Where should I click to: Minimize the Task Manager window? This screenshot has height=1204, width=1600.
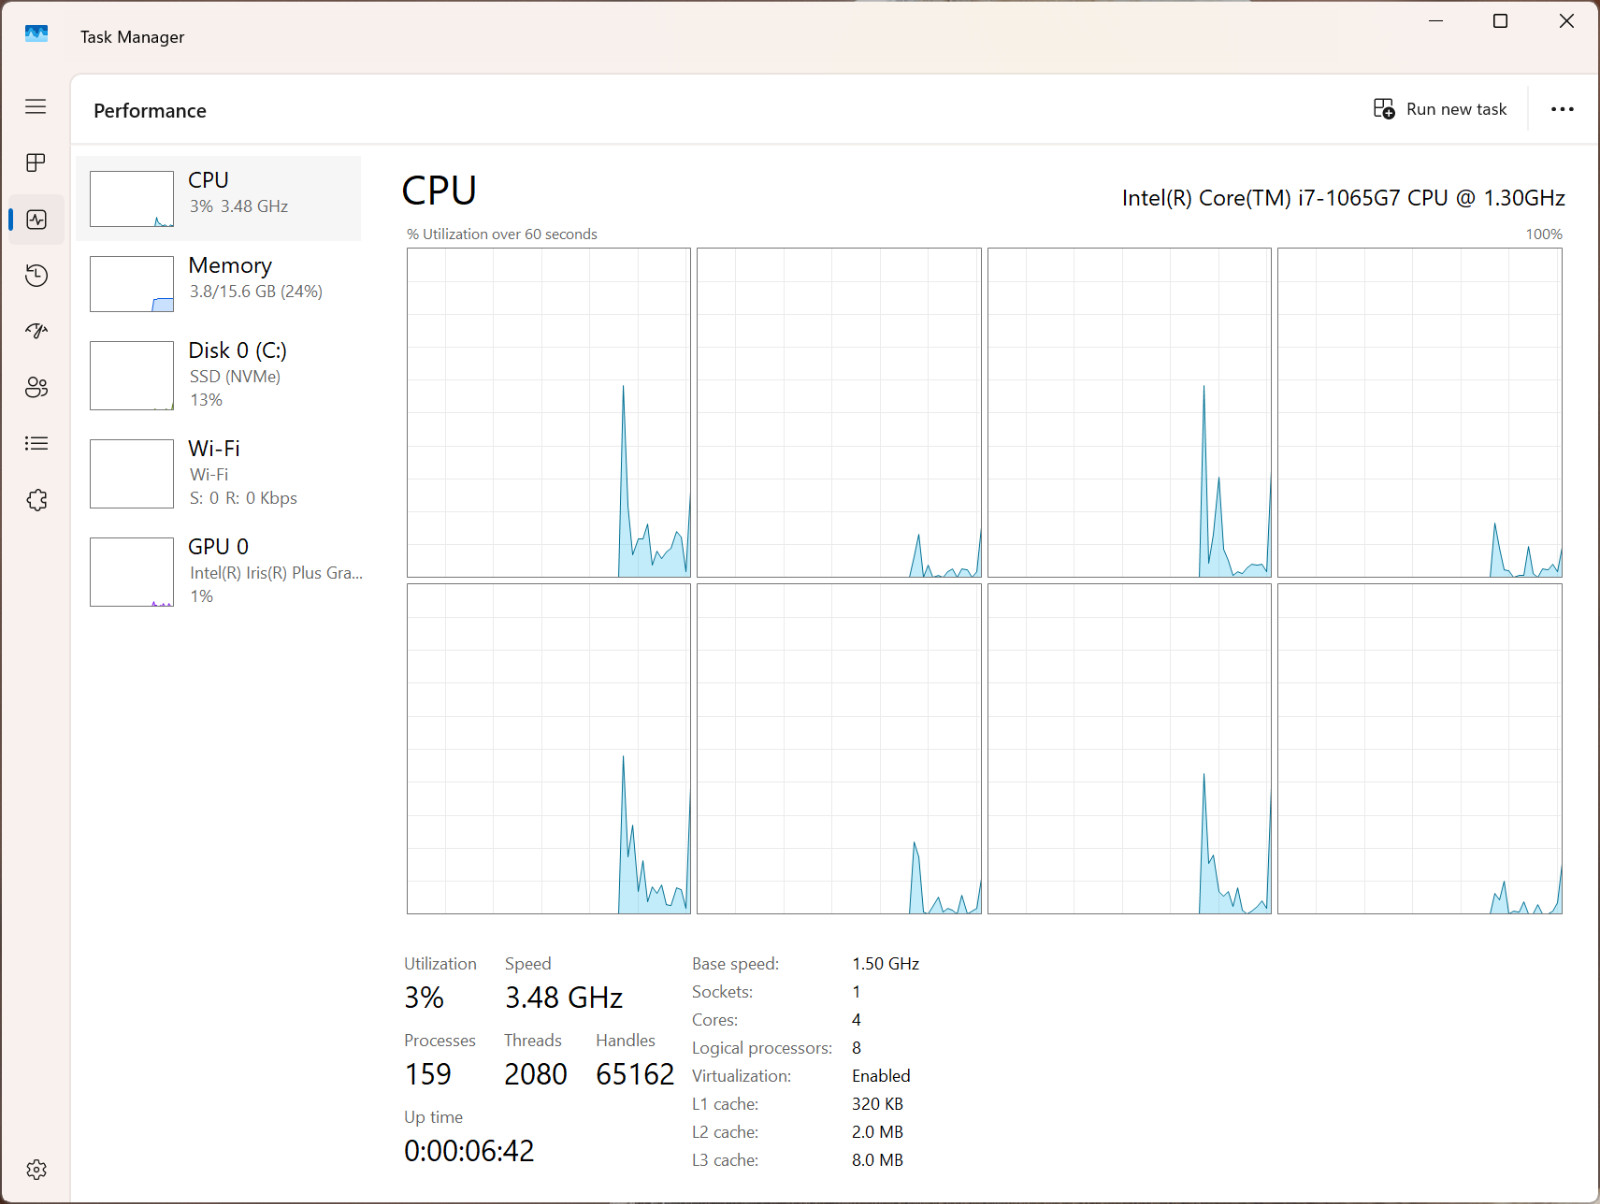tap(1436, 21)
